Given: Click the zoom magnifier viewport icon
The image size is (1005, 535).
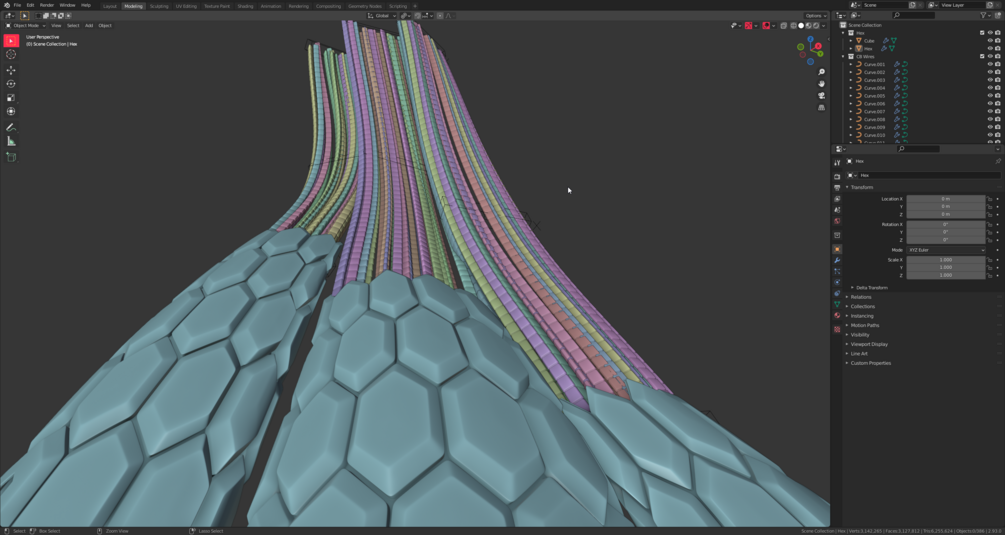Looking at the screenshot, I should (x=822, y=72).
